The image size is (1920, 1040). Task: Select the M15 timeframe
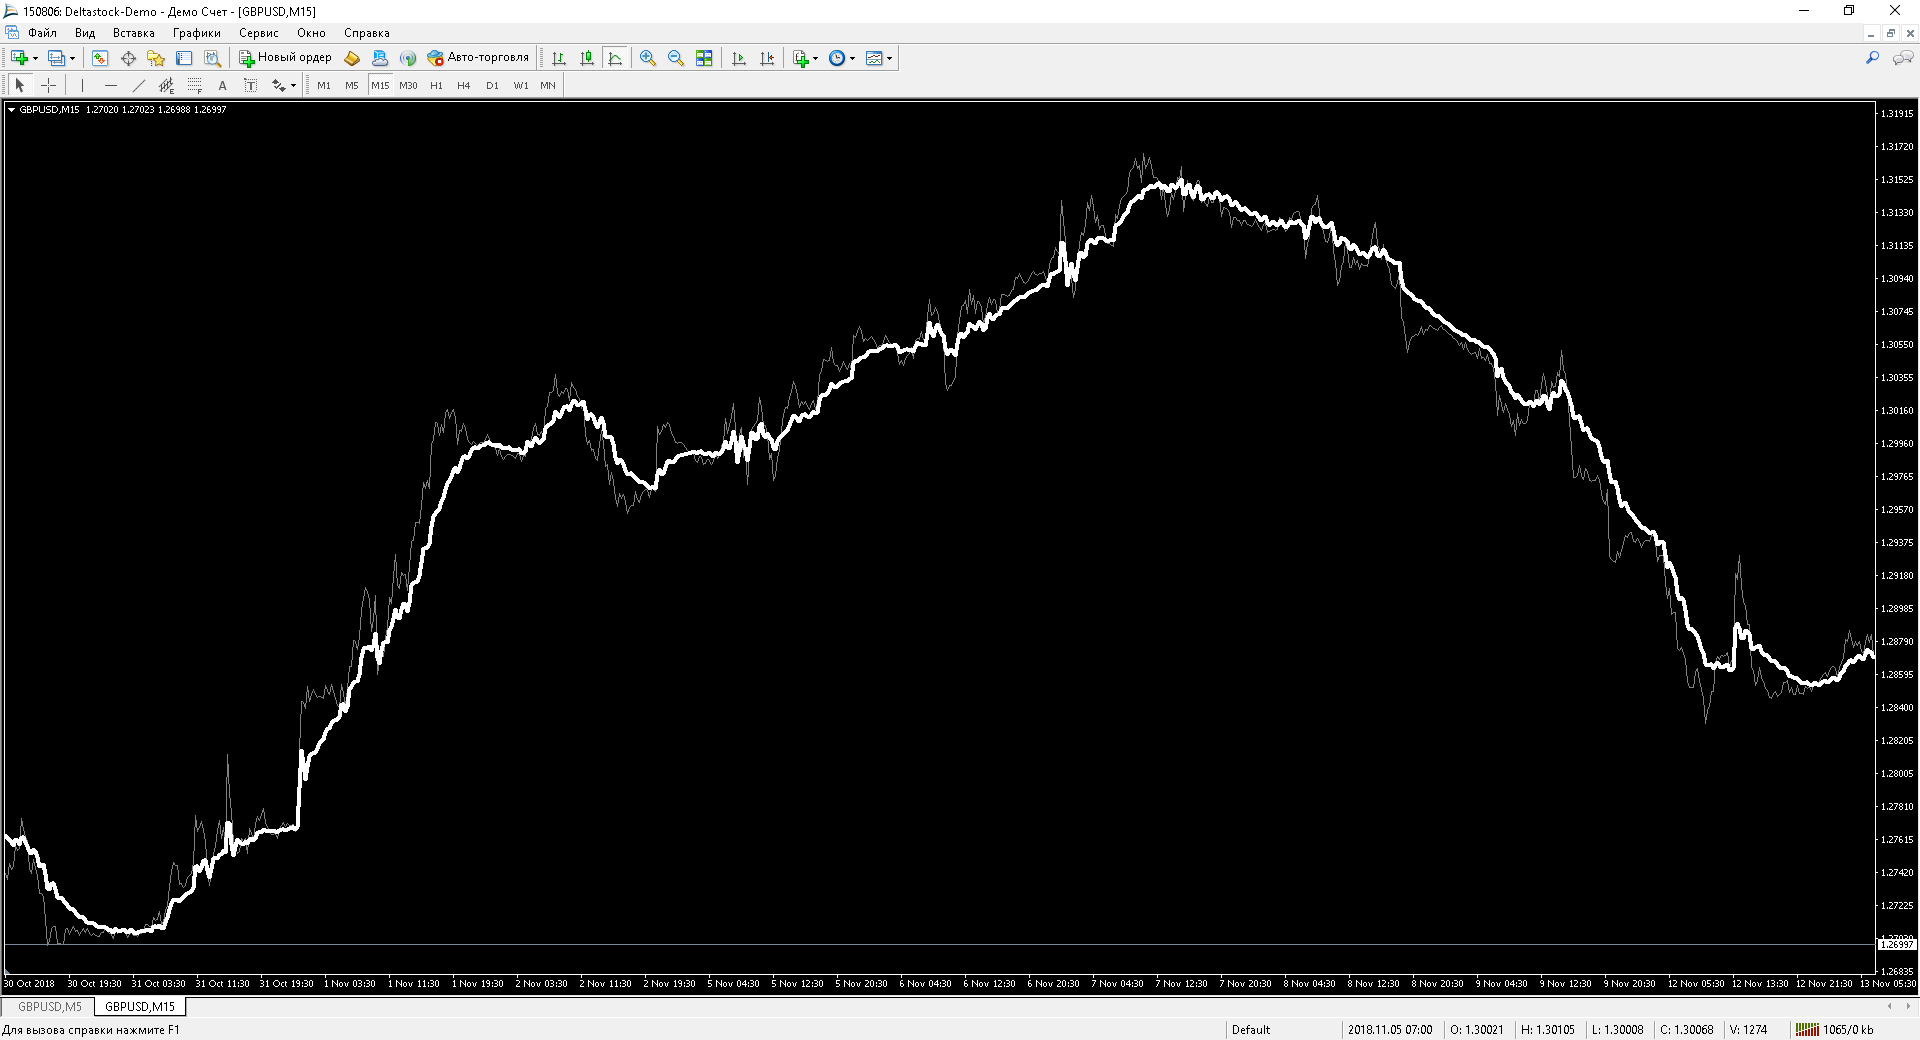click(380, 85)
